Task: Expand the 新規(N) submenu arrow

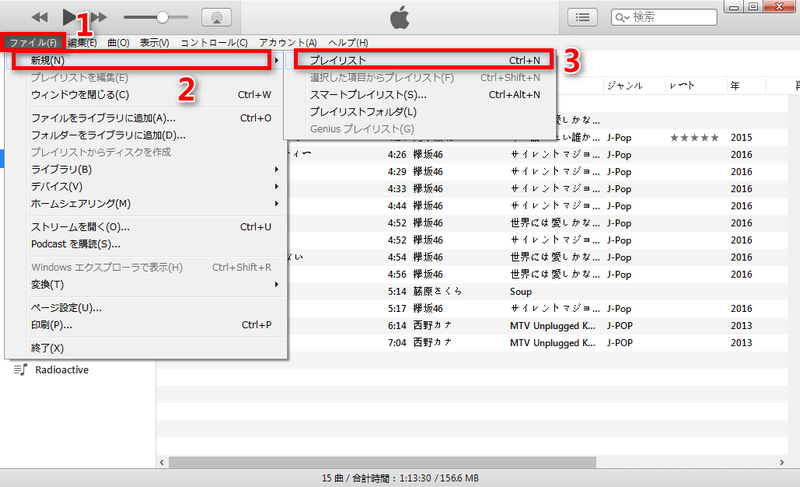Action: coord(277,60)
